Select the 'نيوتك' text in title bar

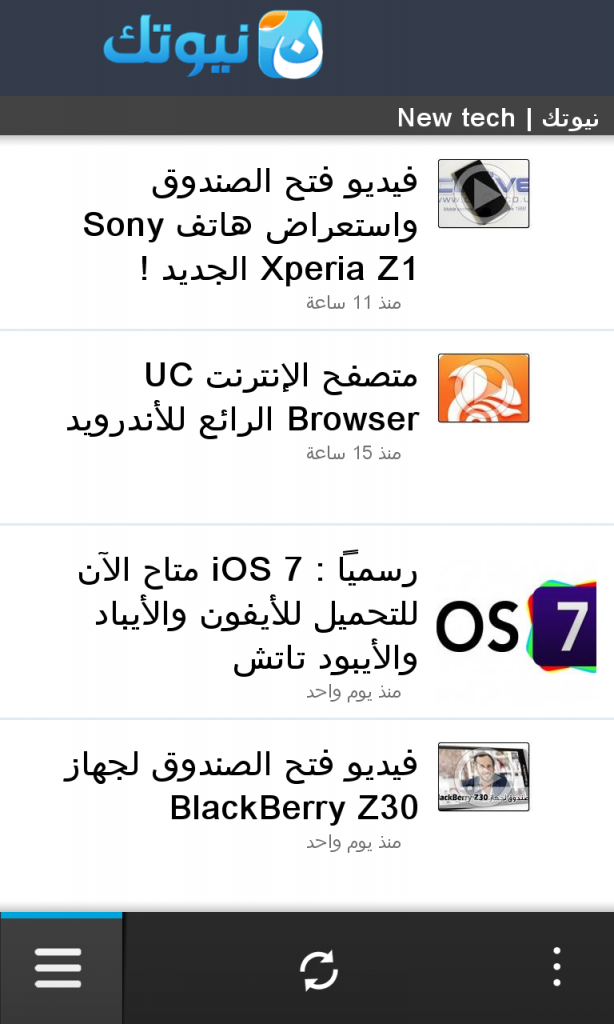point(570,119)
